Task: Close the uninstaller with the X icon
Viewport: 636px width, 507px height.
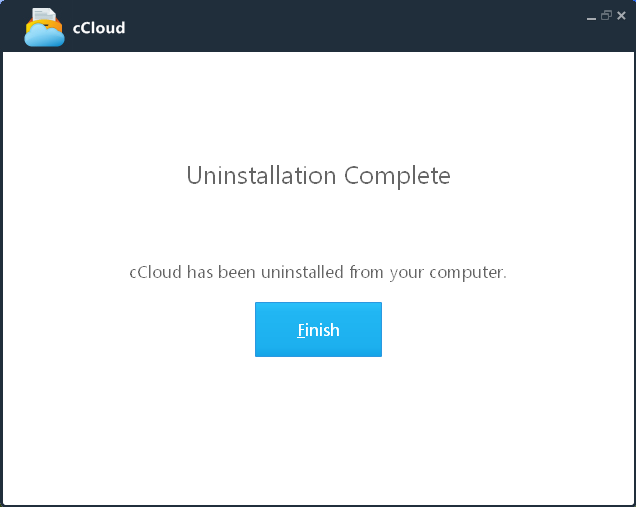Action: click(x=621, y=15)
